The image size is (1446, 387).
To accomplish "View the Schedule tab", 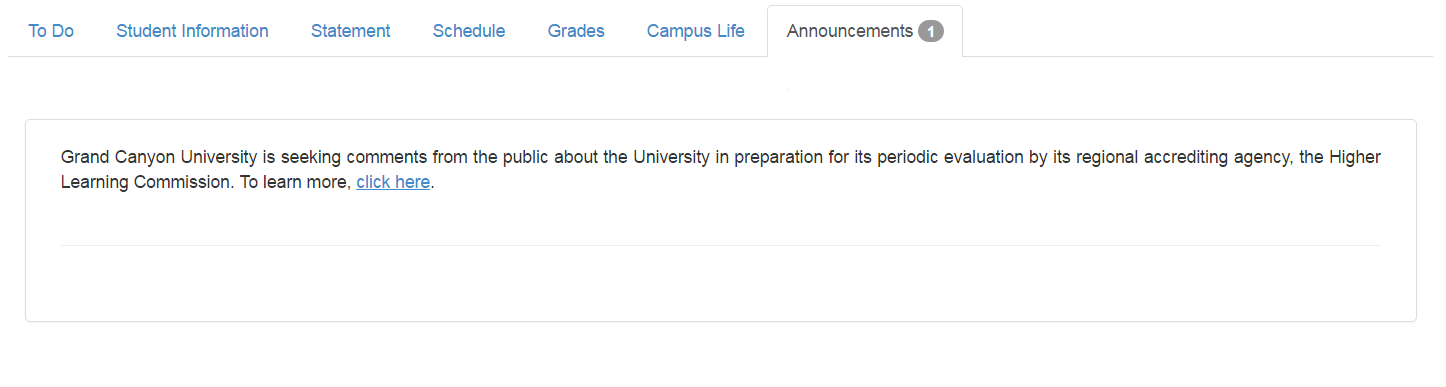I will click(469, 31).
